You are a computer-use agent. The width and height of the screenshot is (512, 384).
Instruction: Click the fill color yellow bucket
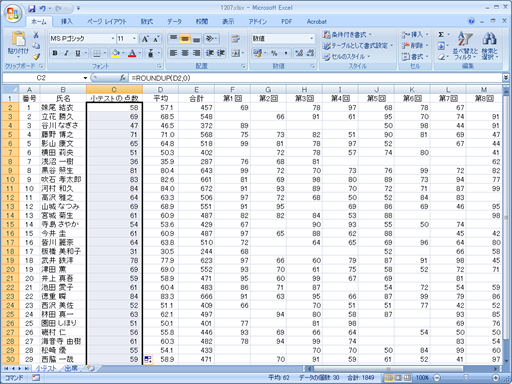pyautogui.click(x=116, y=53)
